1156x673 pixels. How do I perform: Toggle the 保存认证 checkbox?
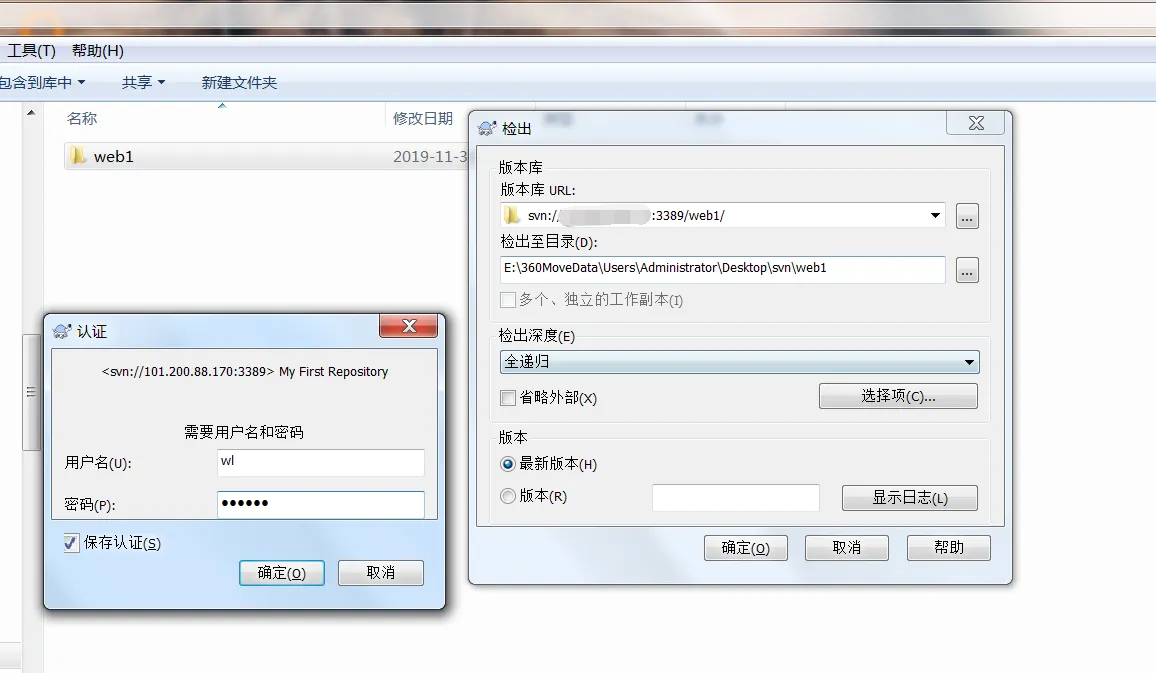(x=71, y=543)
